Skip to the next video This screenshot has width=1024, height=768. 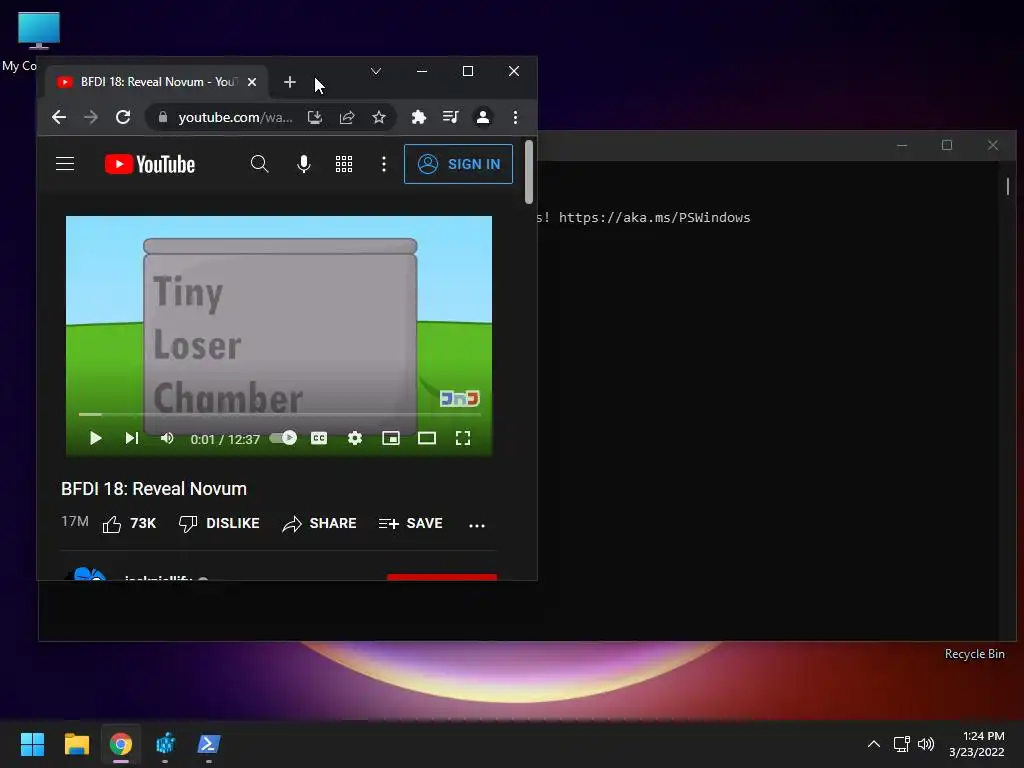(x=132, y=438)
